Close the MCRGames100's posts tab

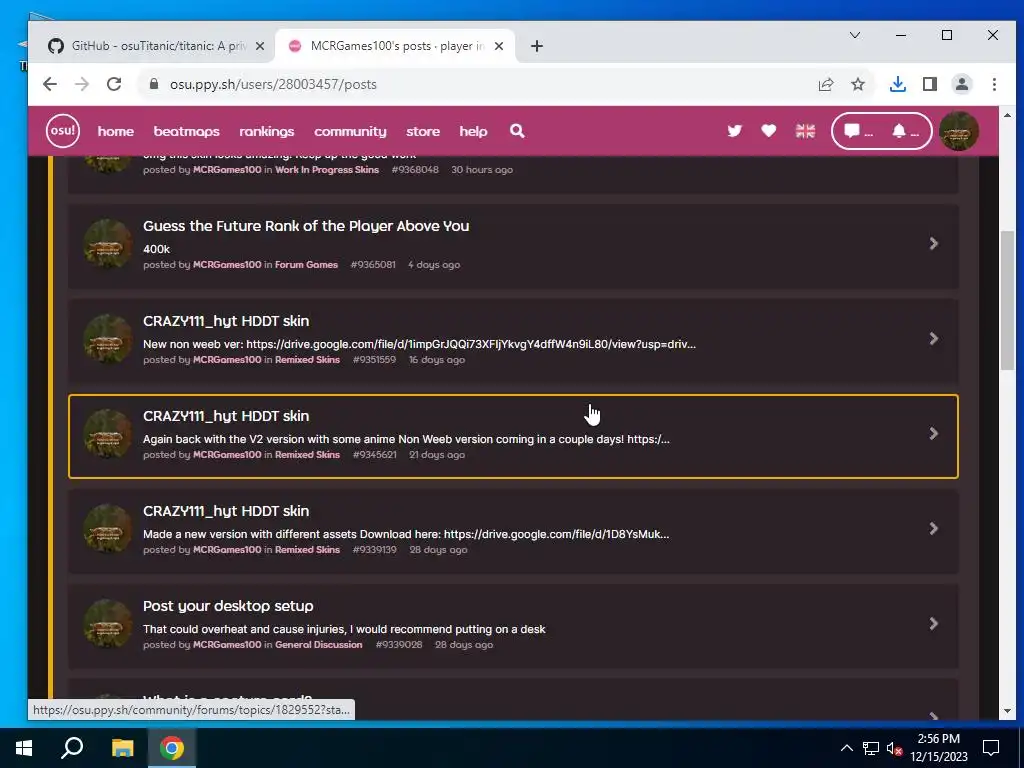(x=498, y=46)
